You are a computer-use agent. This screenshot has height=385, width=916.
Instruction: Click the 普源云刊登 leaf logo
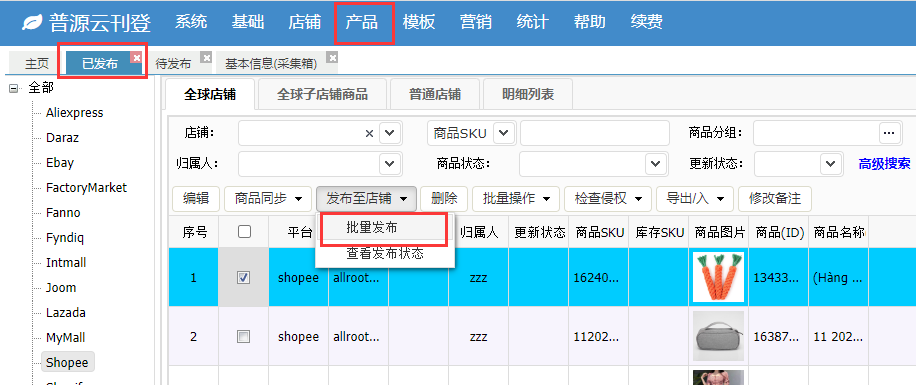(x=32, y=23)
